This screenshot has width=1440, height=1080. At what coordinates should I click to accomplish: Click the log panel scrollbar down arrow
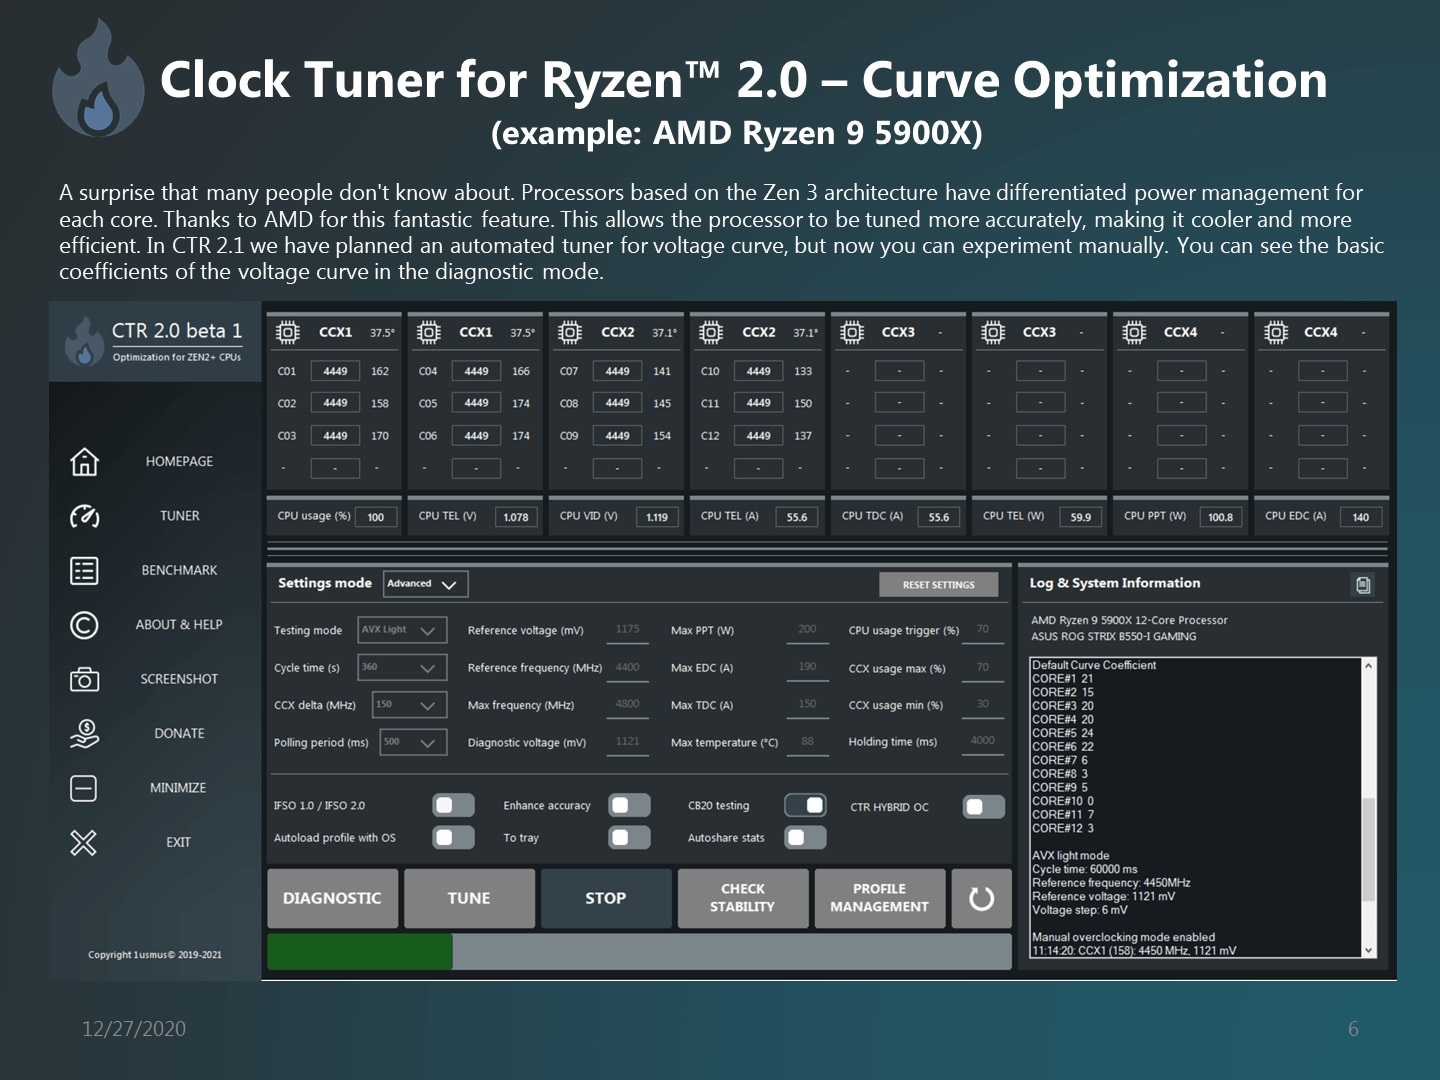[1369, 951]
